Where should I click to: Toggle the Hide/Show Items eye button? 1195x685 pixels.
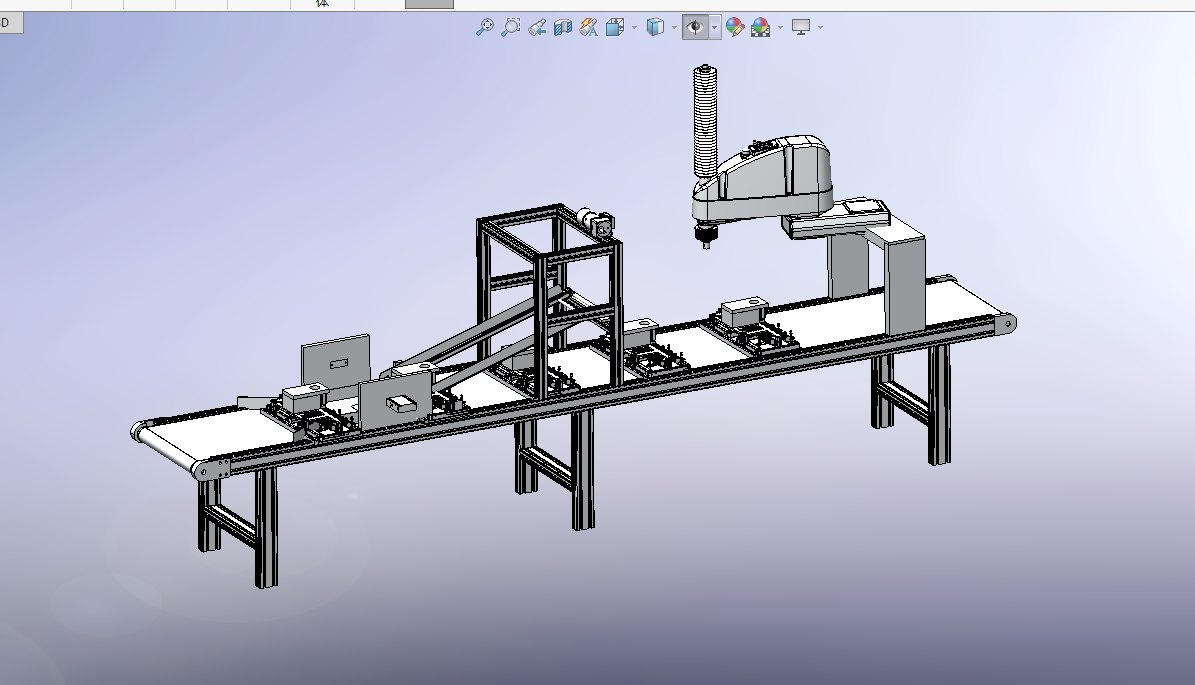click(x=695, y=28)
